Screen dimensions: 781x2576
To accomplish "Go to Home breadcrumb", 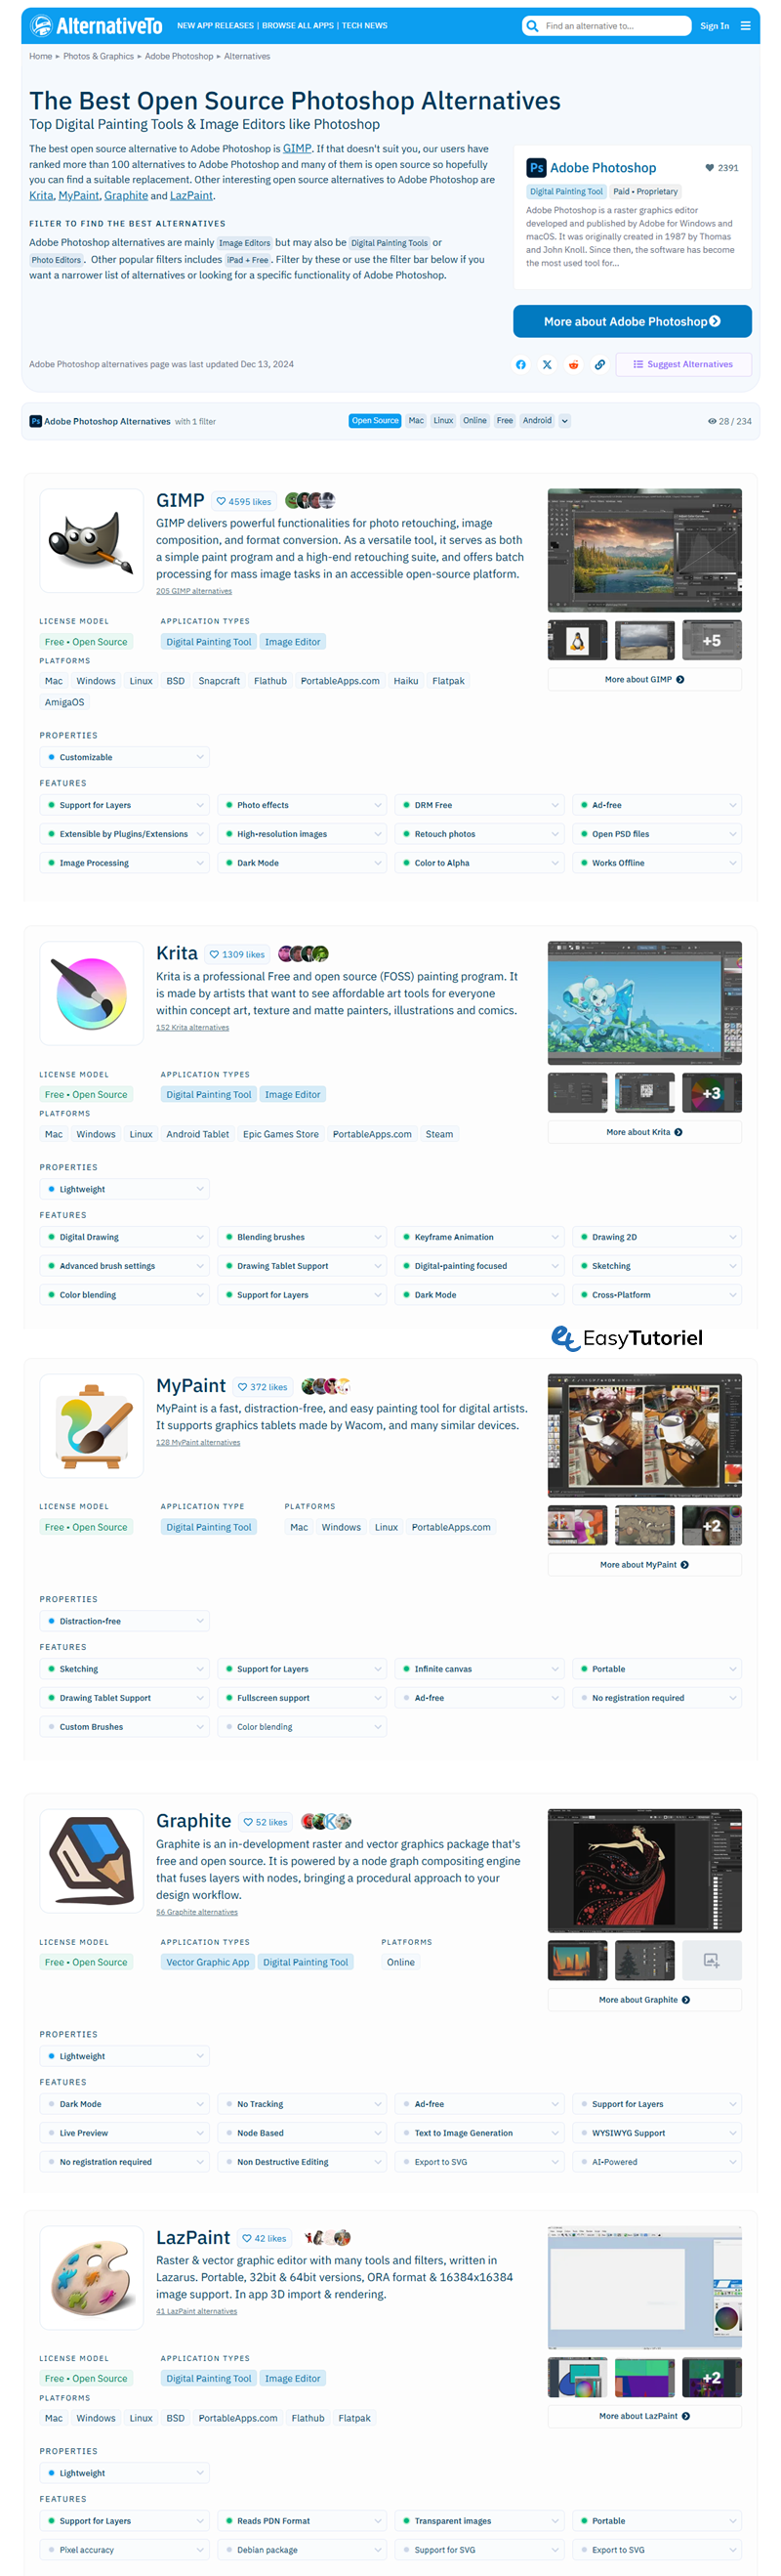I will click(x=40, y=56).
